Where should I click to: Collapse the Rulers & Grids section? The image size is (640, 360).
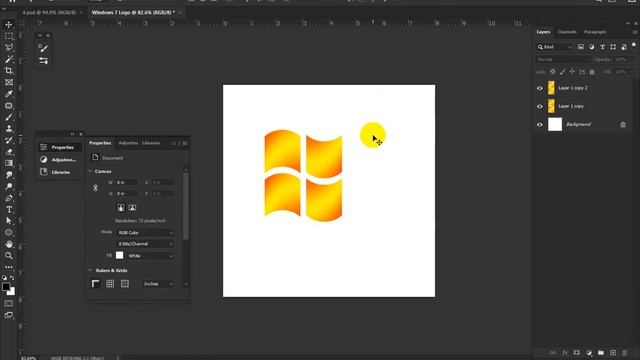pos(90,270)
